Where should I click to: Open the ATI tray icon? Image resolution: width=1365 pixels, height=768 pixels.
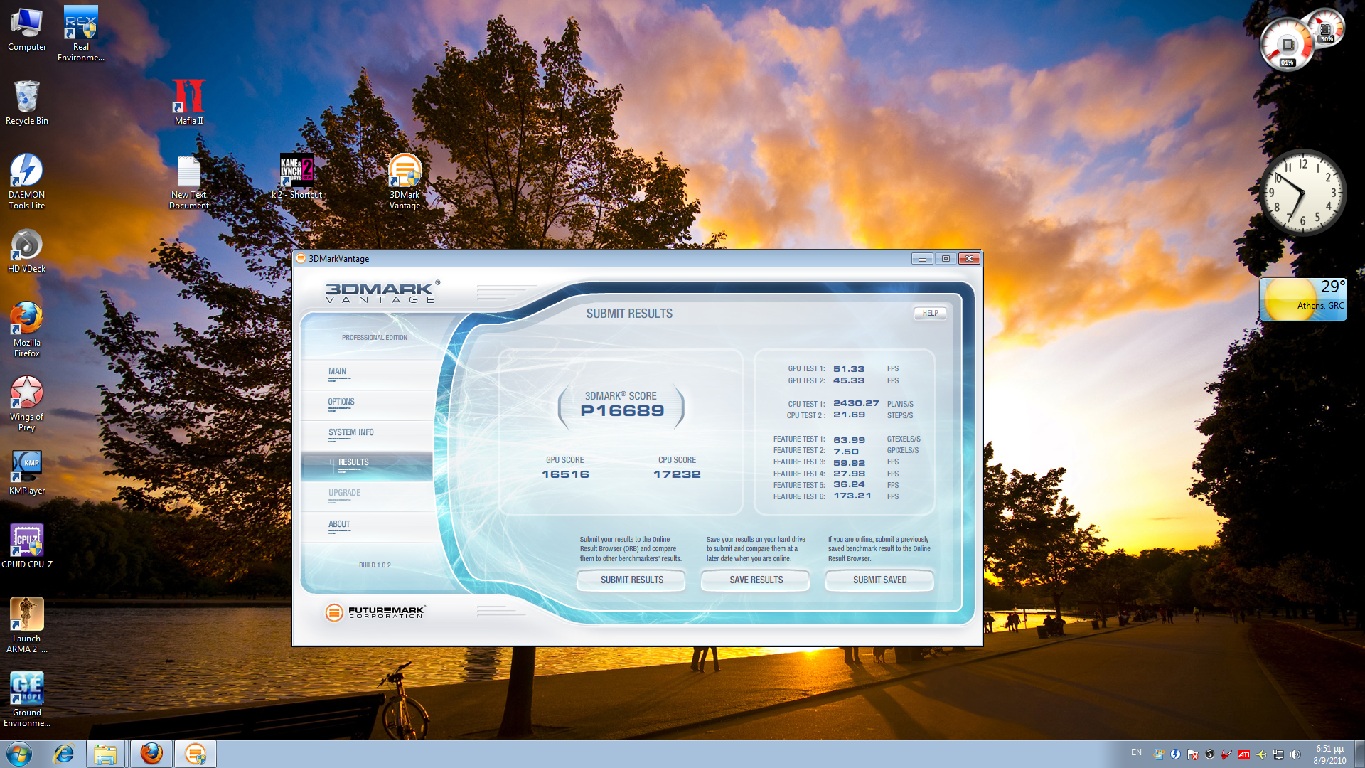point(1245,753)
